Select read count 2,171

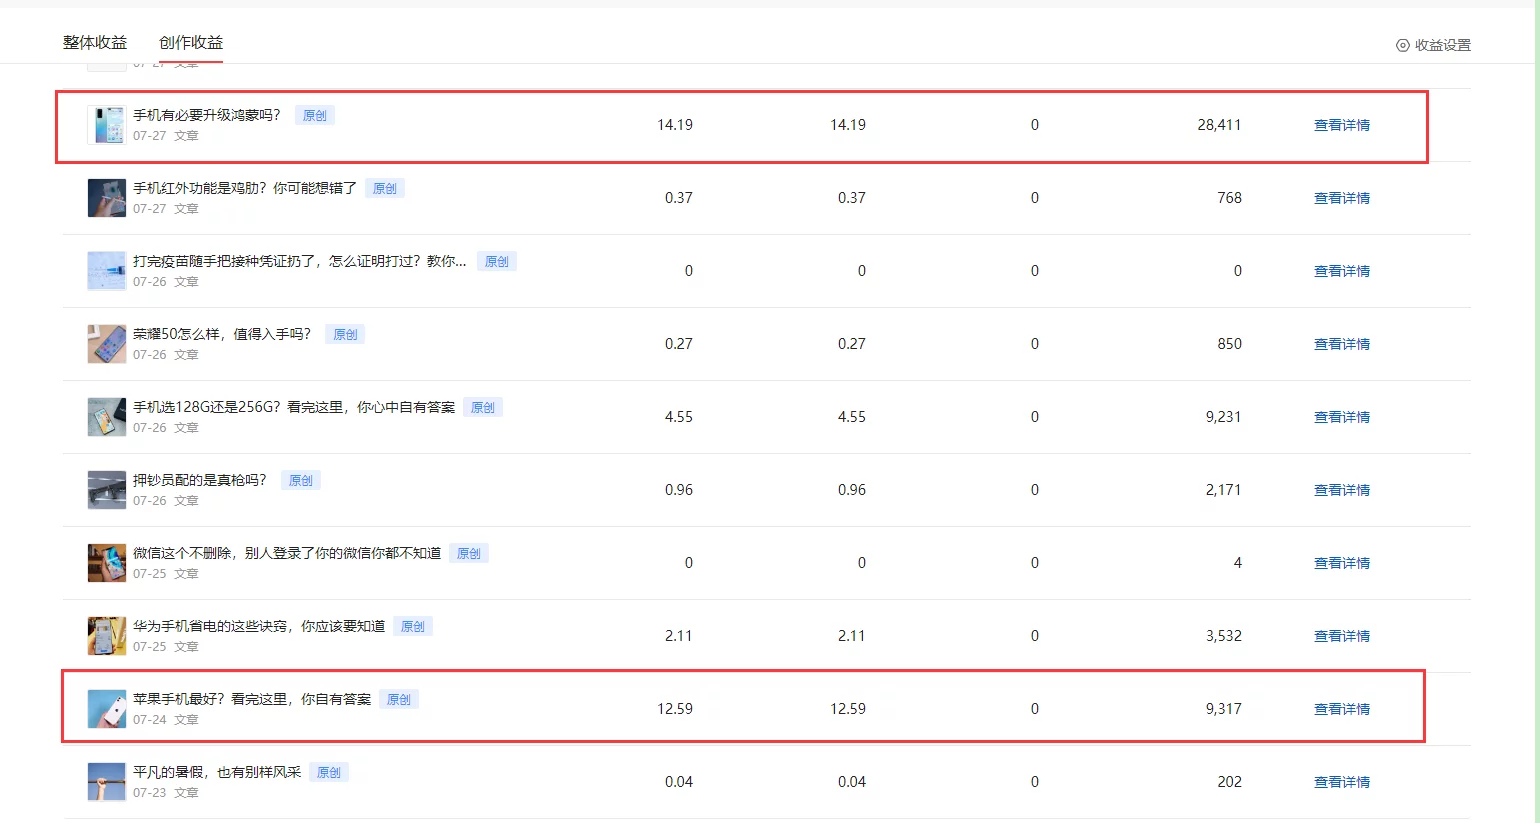tap(1223, 490)
